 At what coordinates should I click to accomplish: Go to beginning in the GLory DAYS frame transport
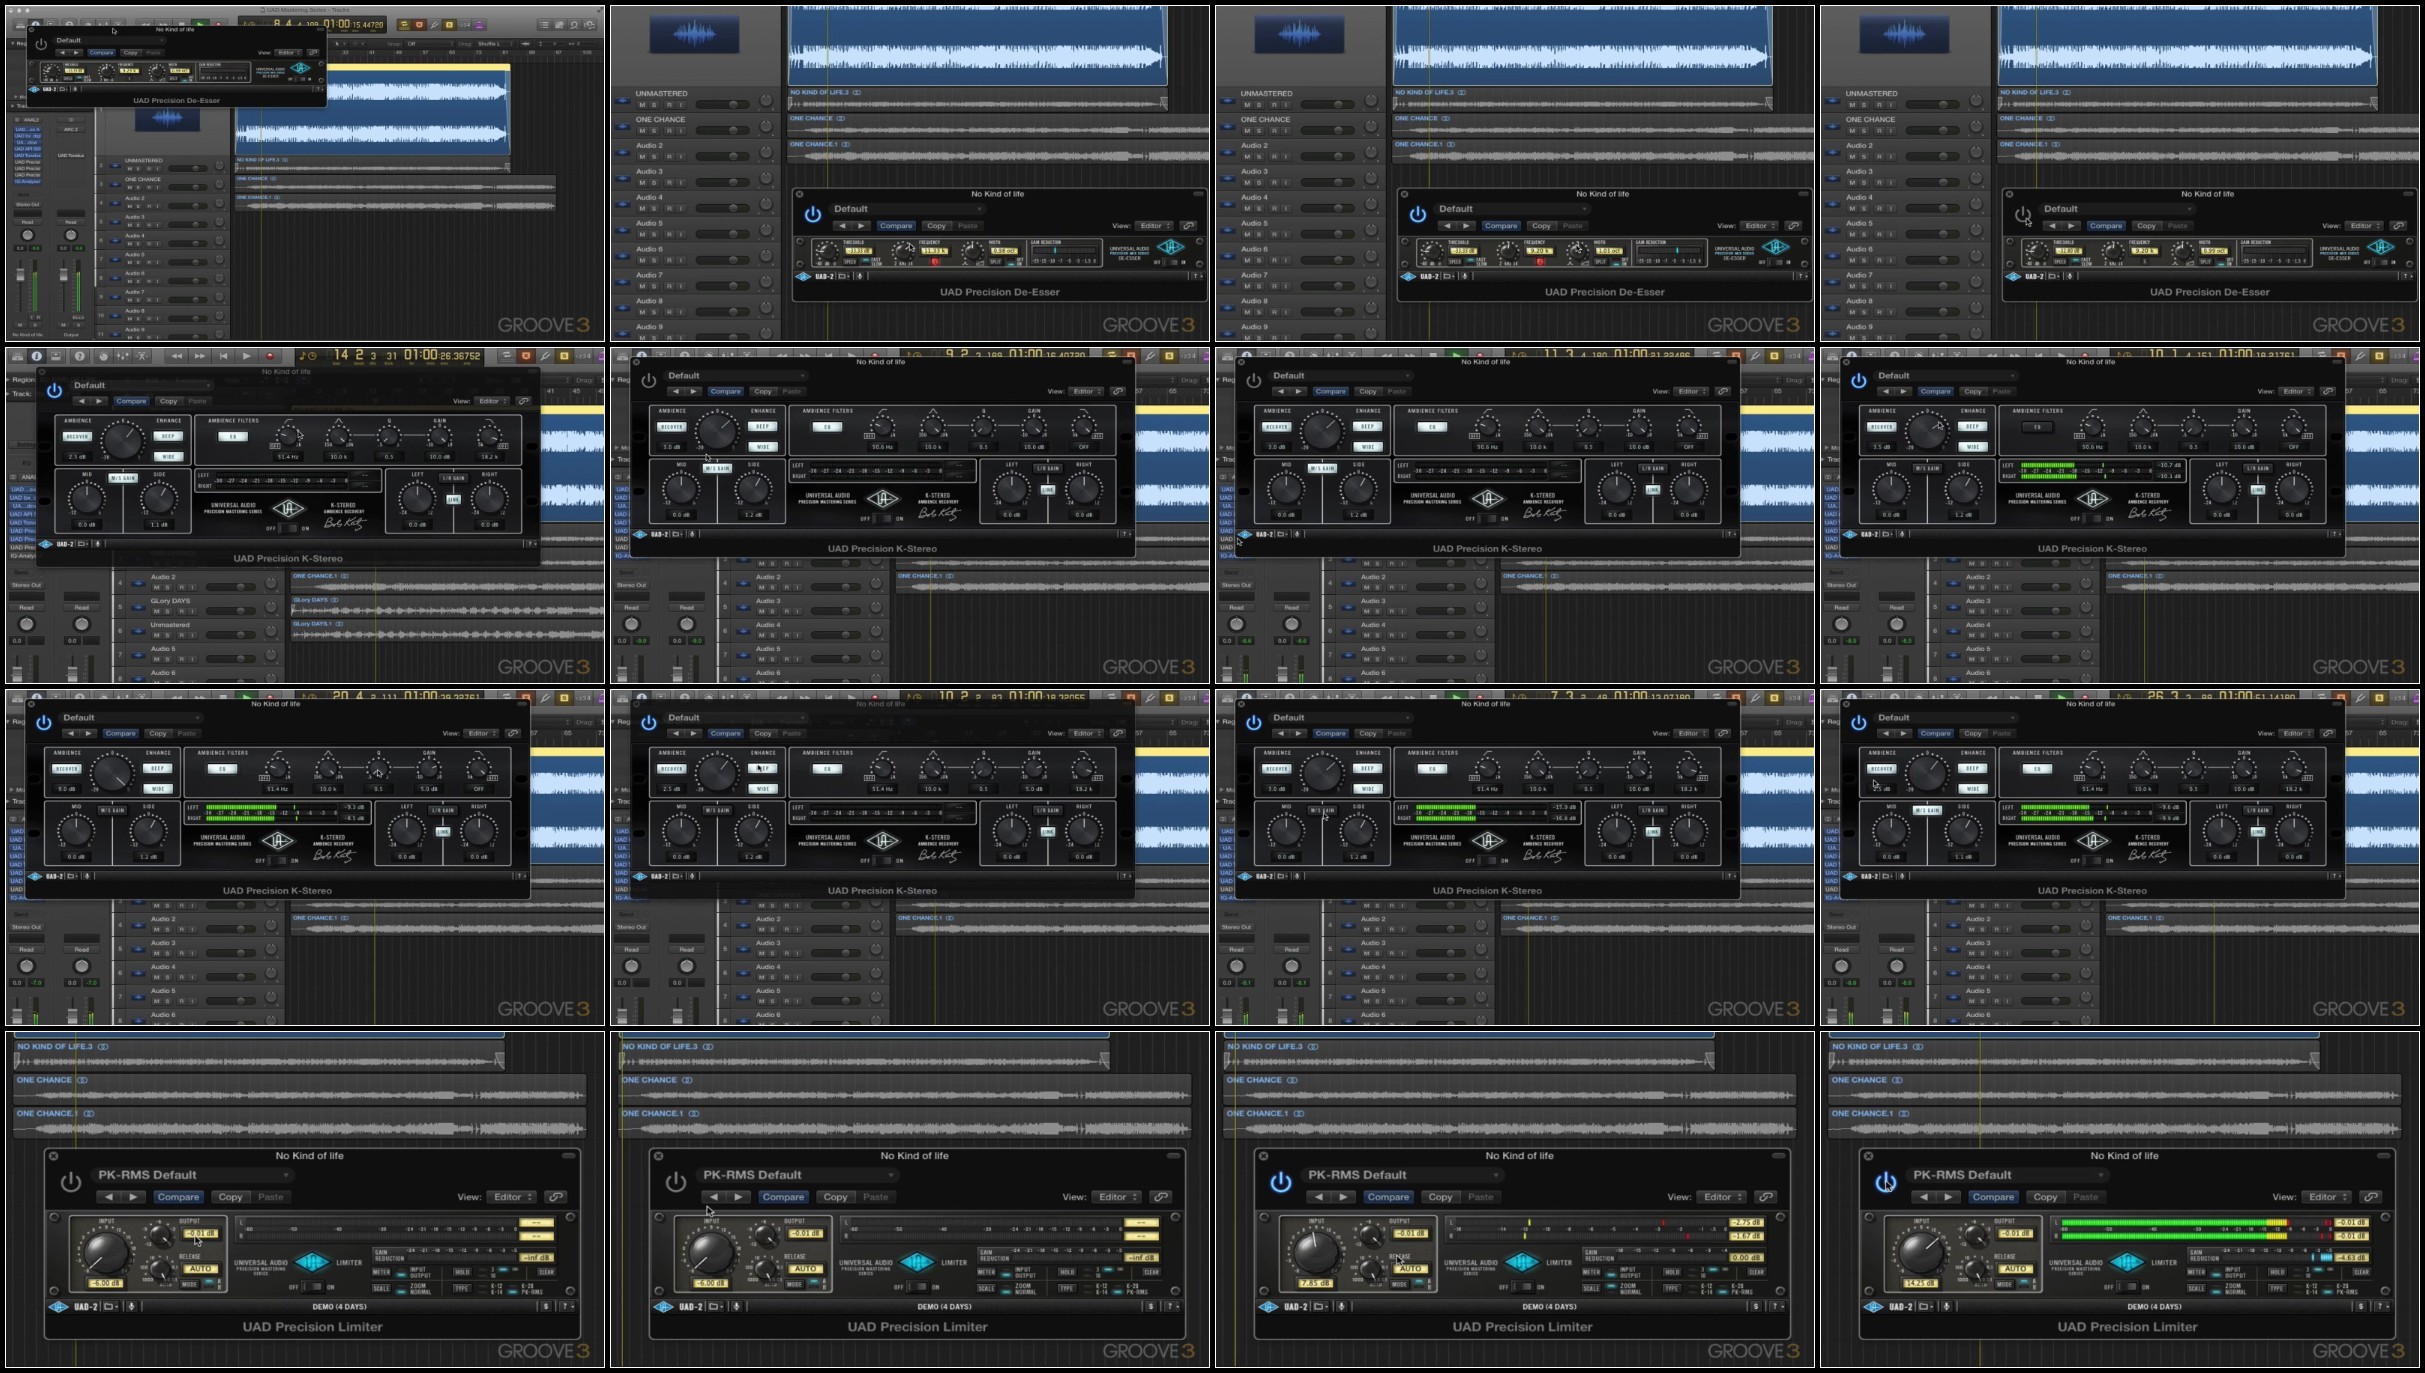point(223,356)
